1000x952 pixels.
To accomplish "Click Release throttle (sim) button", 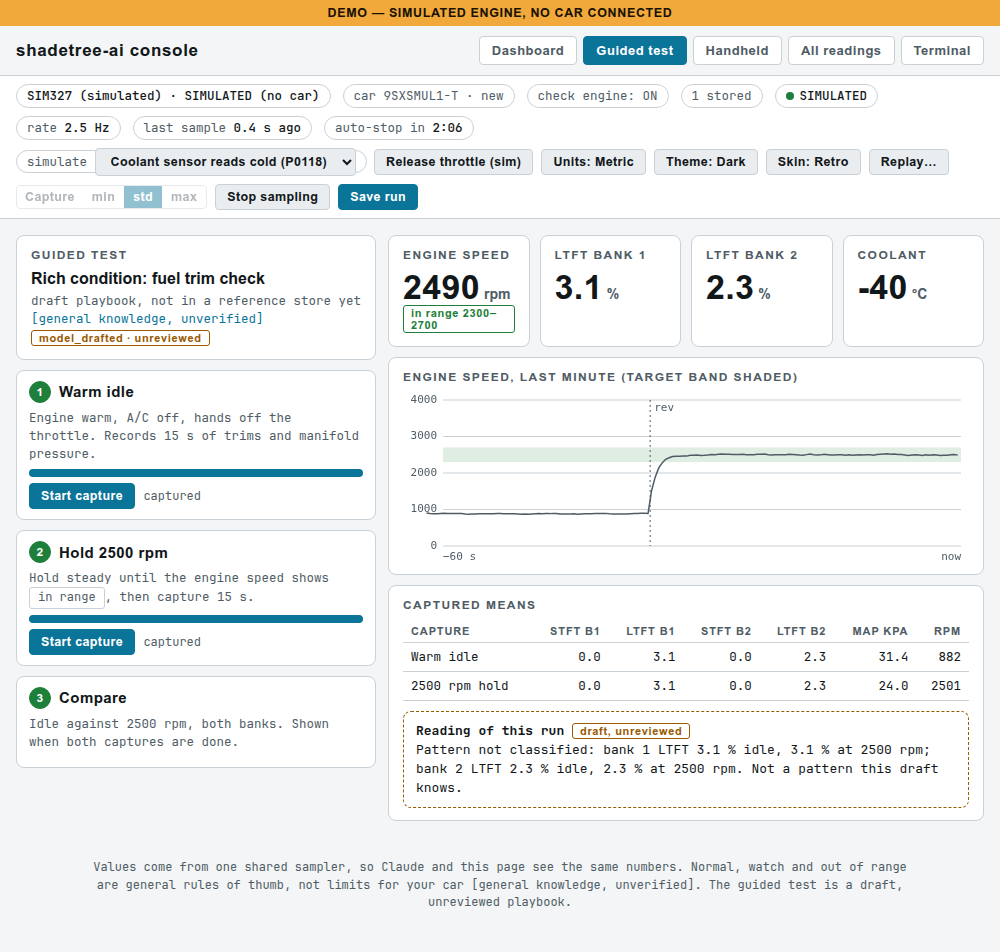I will coord(453,162).
